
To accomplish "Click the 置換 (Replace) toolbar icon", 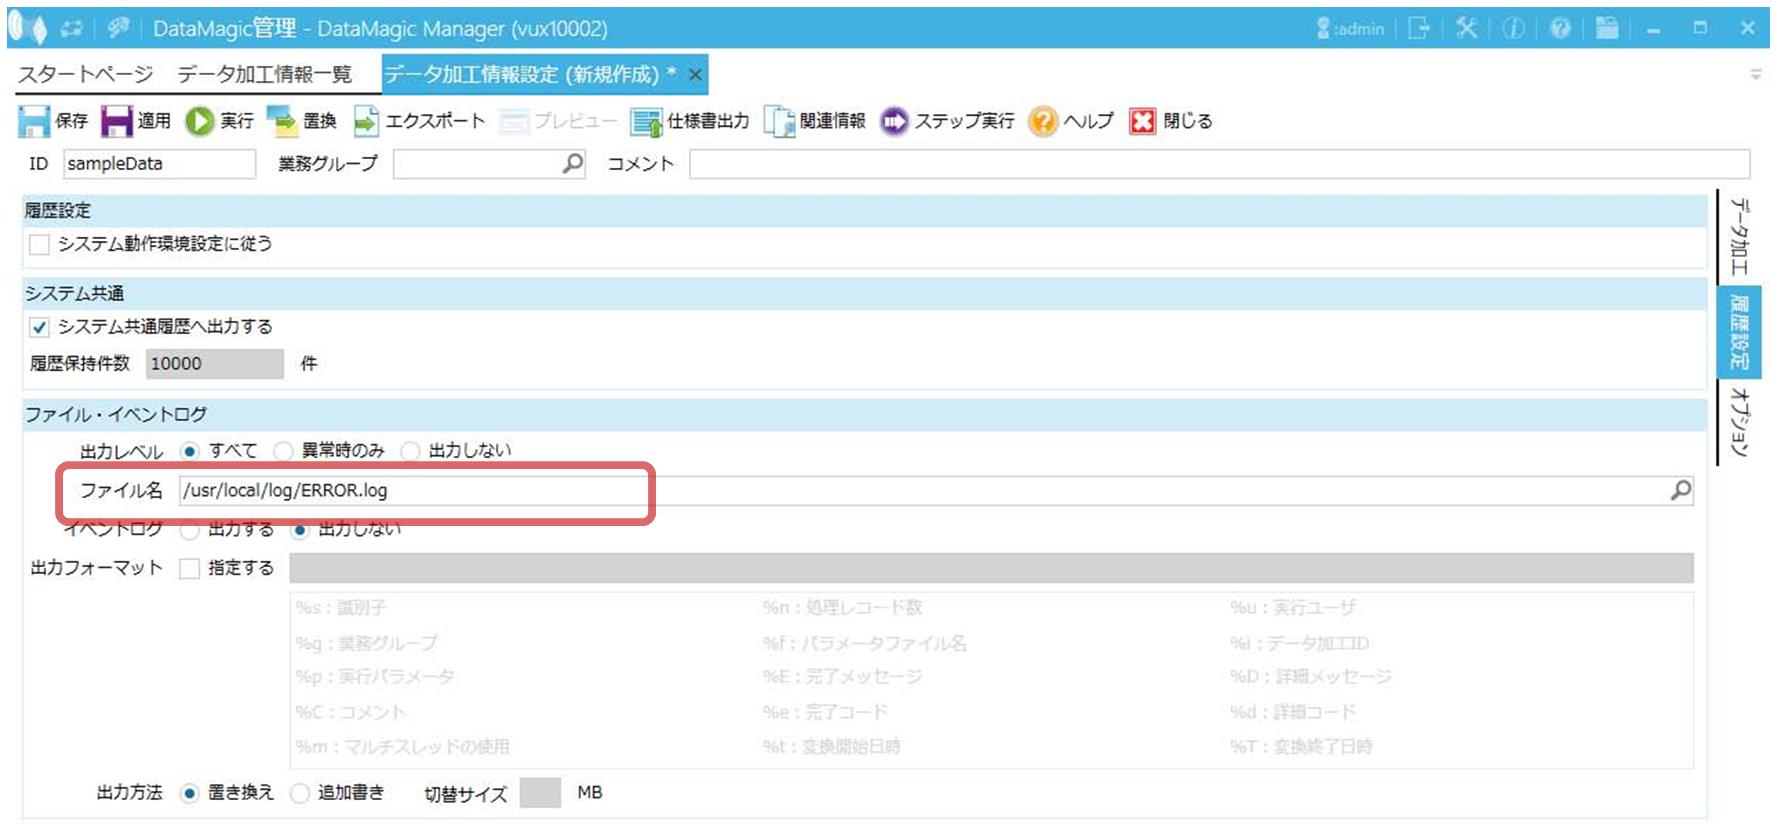I will click(x=283, y=121).
